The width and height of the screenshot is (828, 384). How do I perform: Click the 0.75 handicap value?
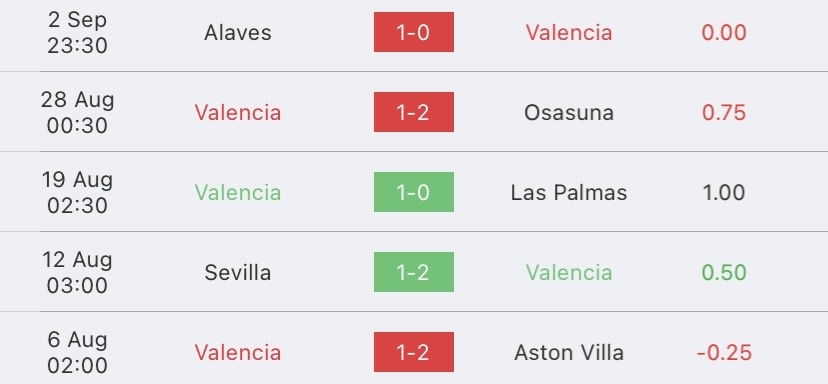(x=723, y=113)
